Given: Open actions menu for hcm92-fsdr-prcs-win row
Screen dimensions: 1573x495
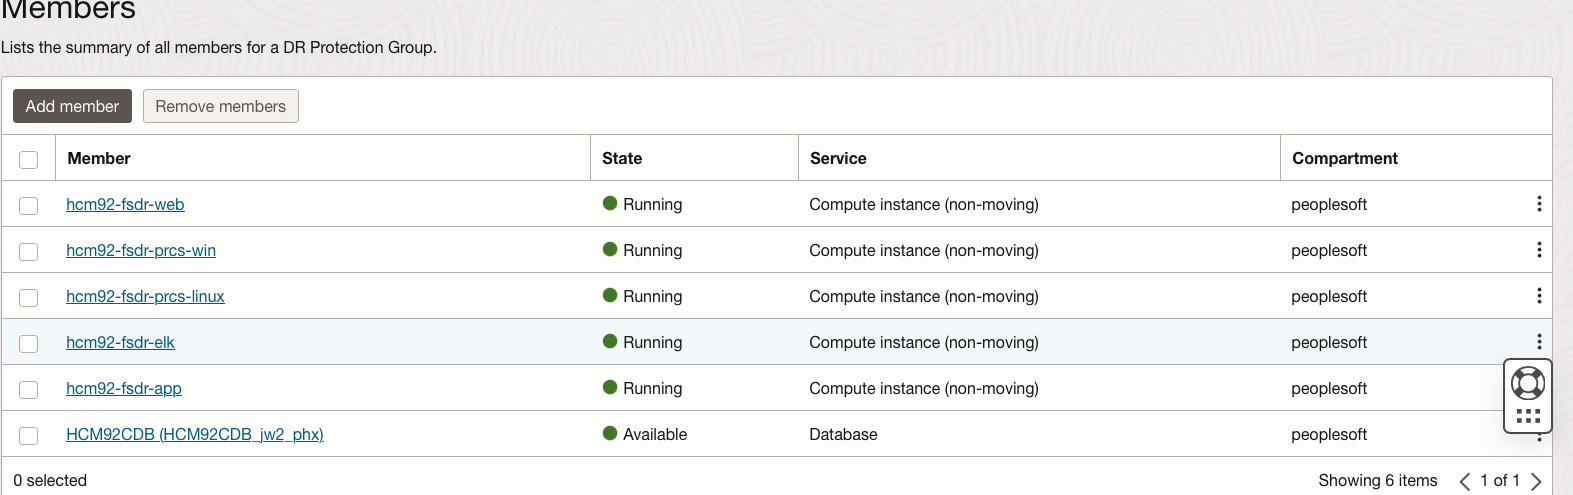Looking at the screenshot, I should coord(1539,250).
